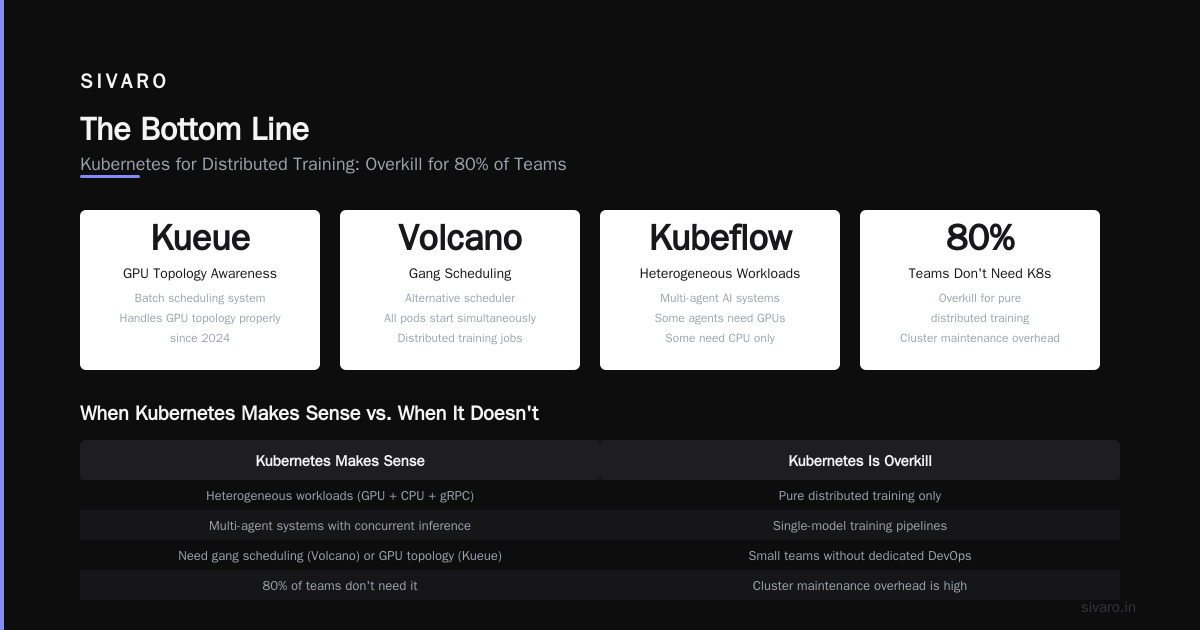Screen dimensions: 1200x630
Task: Open the Kueue card
Action: click(x=200, y=290)
